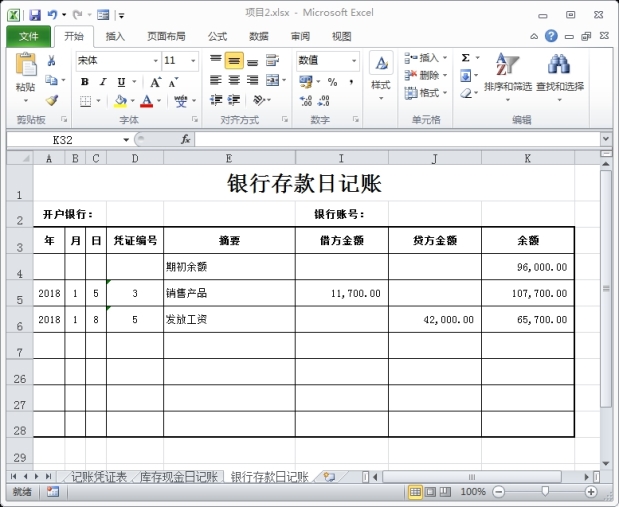
Task: Apply percent style to cells
Action: coord(332,82)
